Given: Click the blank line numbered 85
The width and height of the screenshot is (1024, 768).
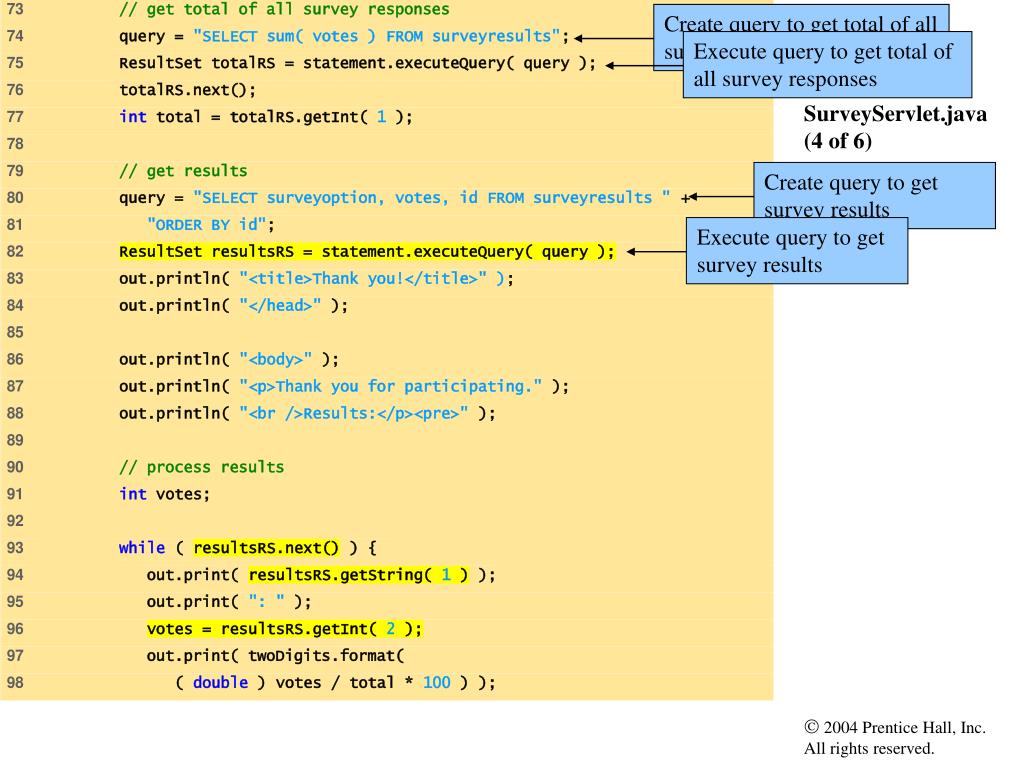Looking at the screenshot, I should [15, 332].
